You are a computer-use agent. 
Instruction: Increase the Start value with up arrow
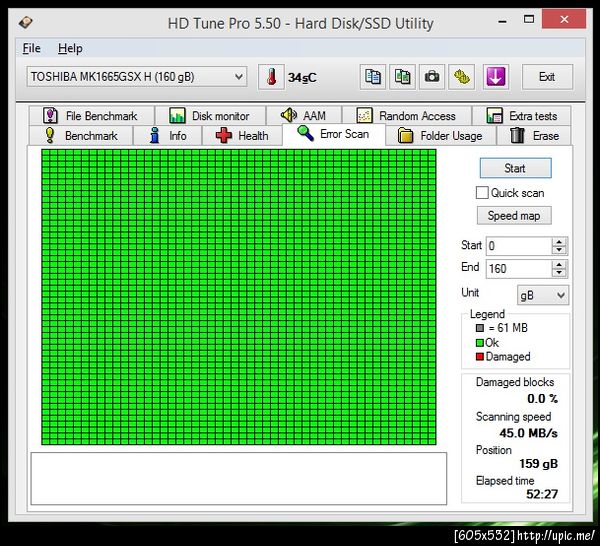pyautogui.click(x=559, y=242)
